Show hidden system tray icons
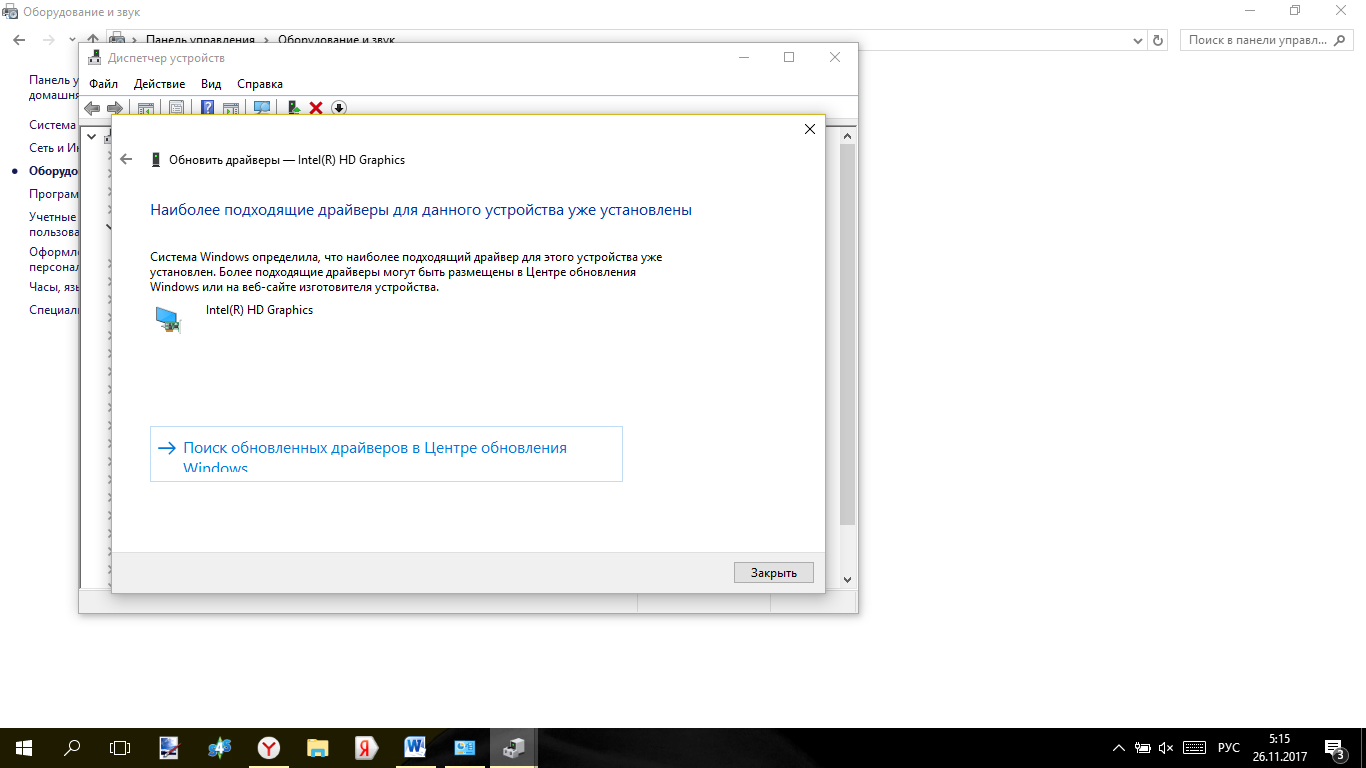This screenshot has height=768, width=1366. coord(1118,748)
